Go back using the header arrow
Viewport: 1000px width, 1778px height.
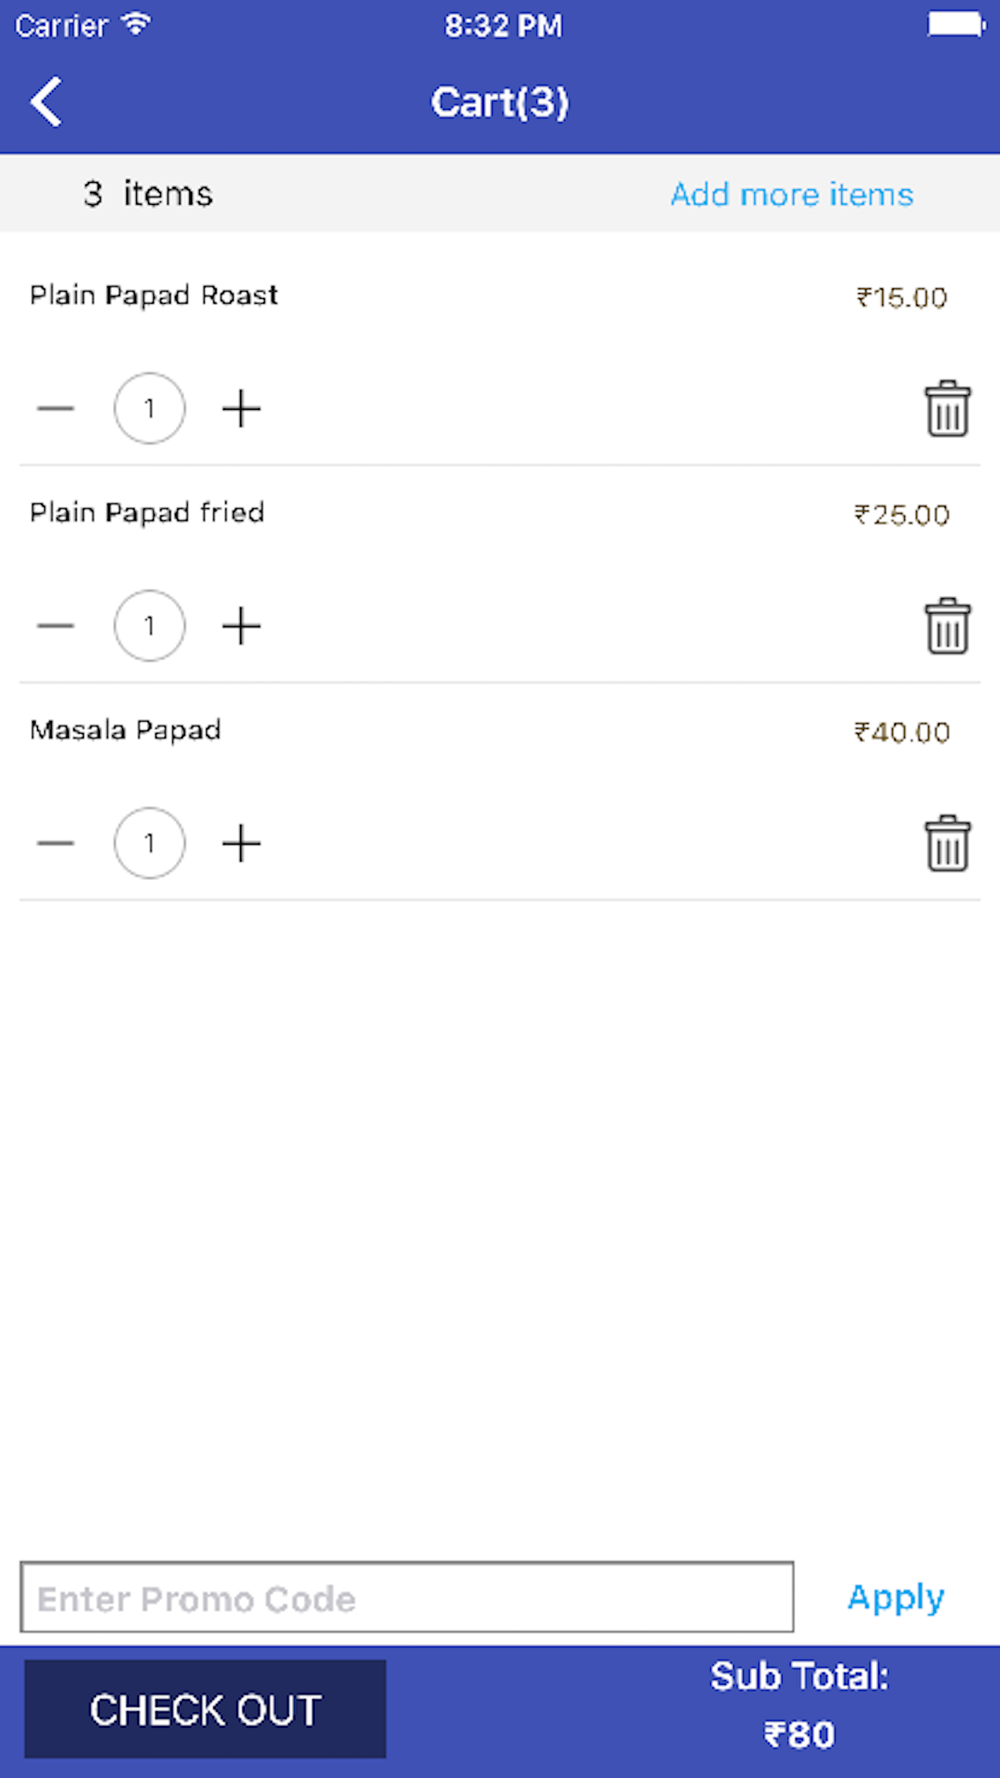pos(46,102)
